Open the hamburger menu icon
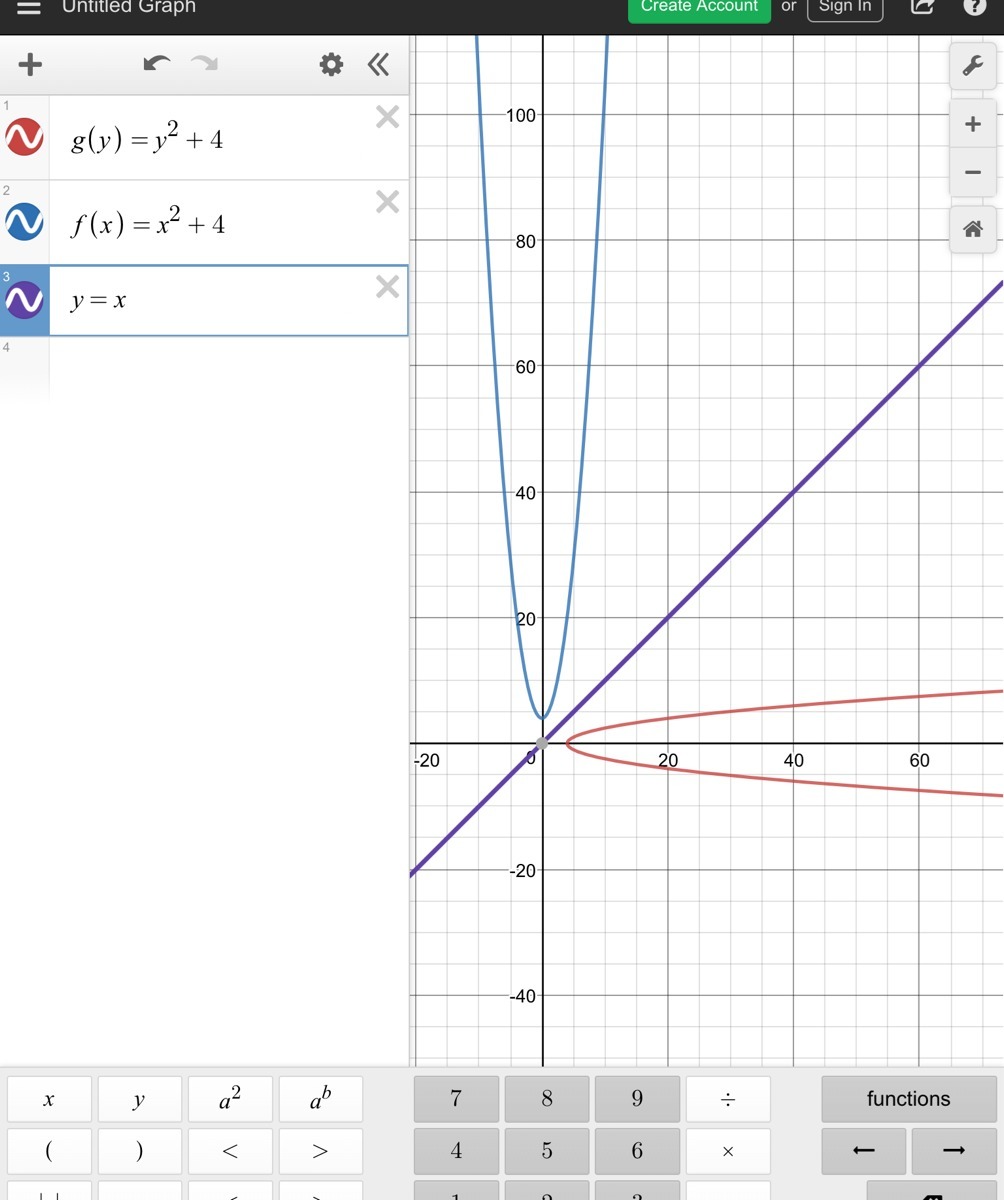The height and width of the screenshot is (1200, 1004). pos(29,7)
